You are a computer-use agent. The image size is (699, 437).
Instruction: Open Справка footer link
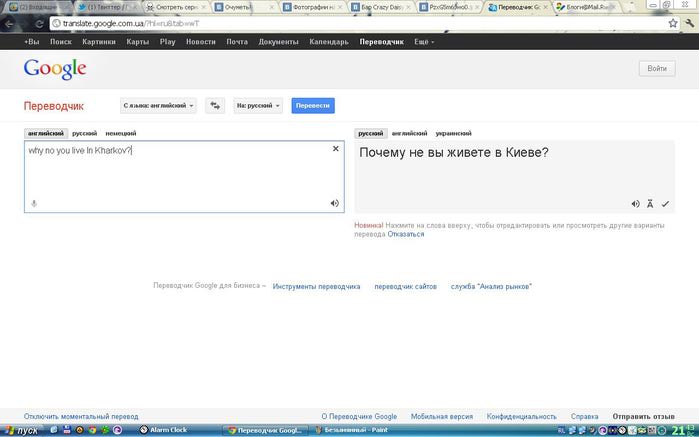[x=584, y=416]
